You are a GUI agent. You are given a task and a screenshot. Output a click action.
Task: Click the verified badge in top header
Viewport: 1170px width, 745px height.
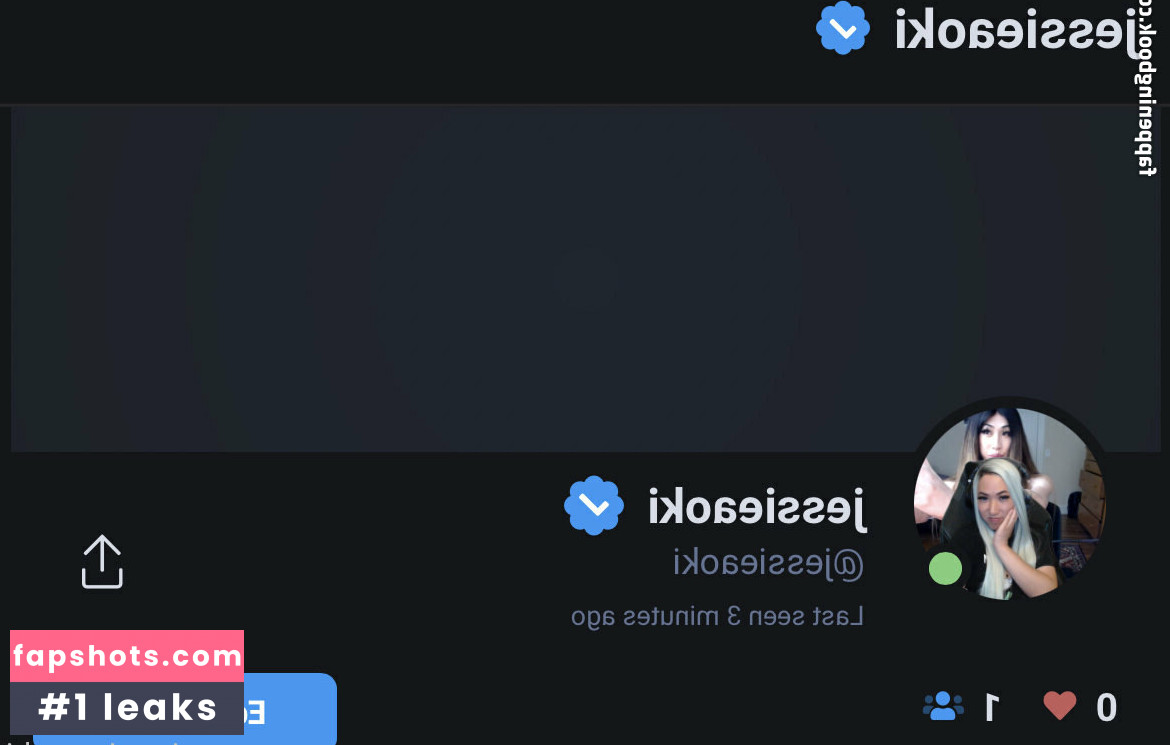coord(843,28)
